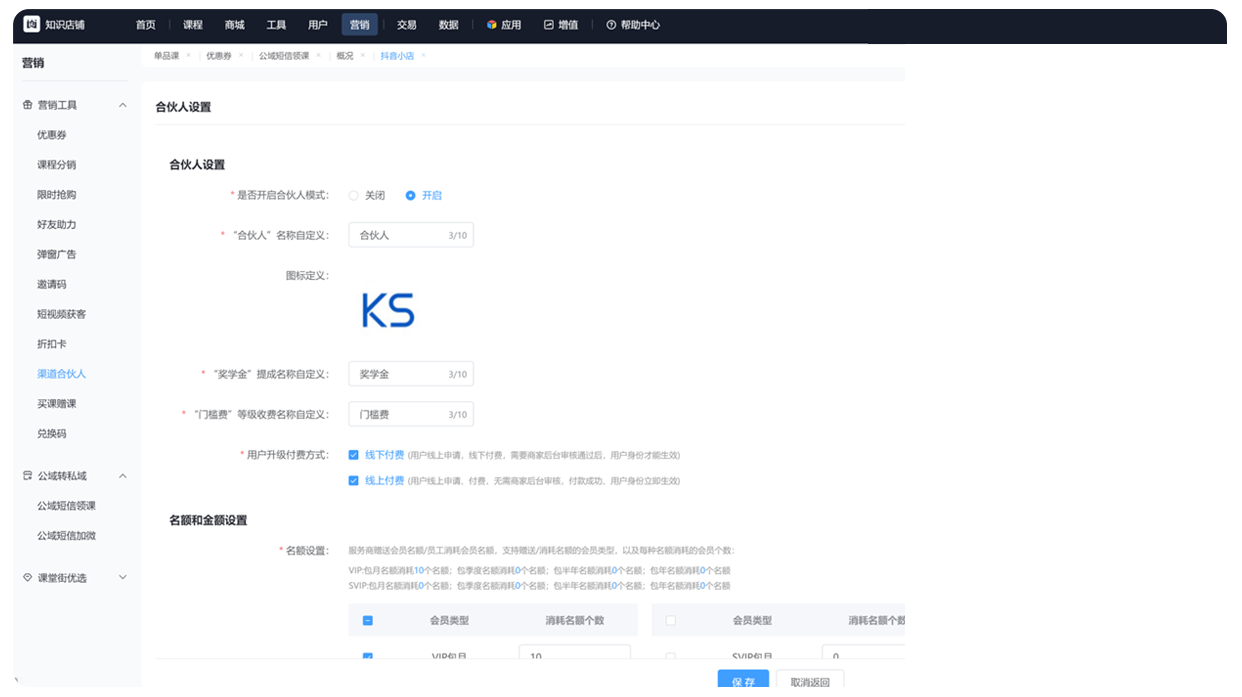
Task: Close the 抖音小店 tab
Action: click(x=423, y=56)
